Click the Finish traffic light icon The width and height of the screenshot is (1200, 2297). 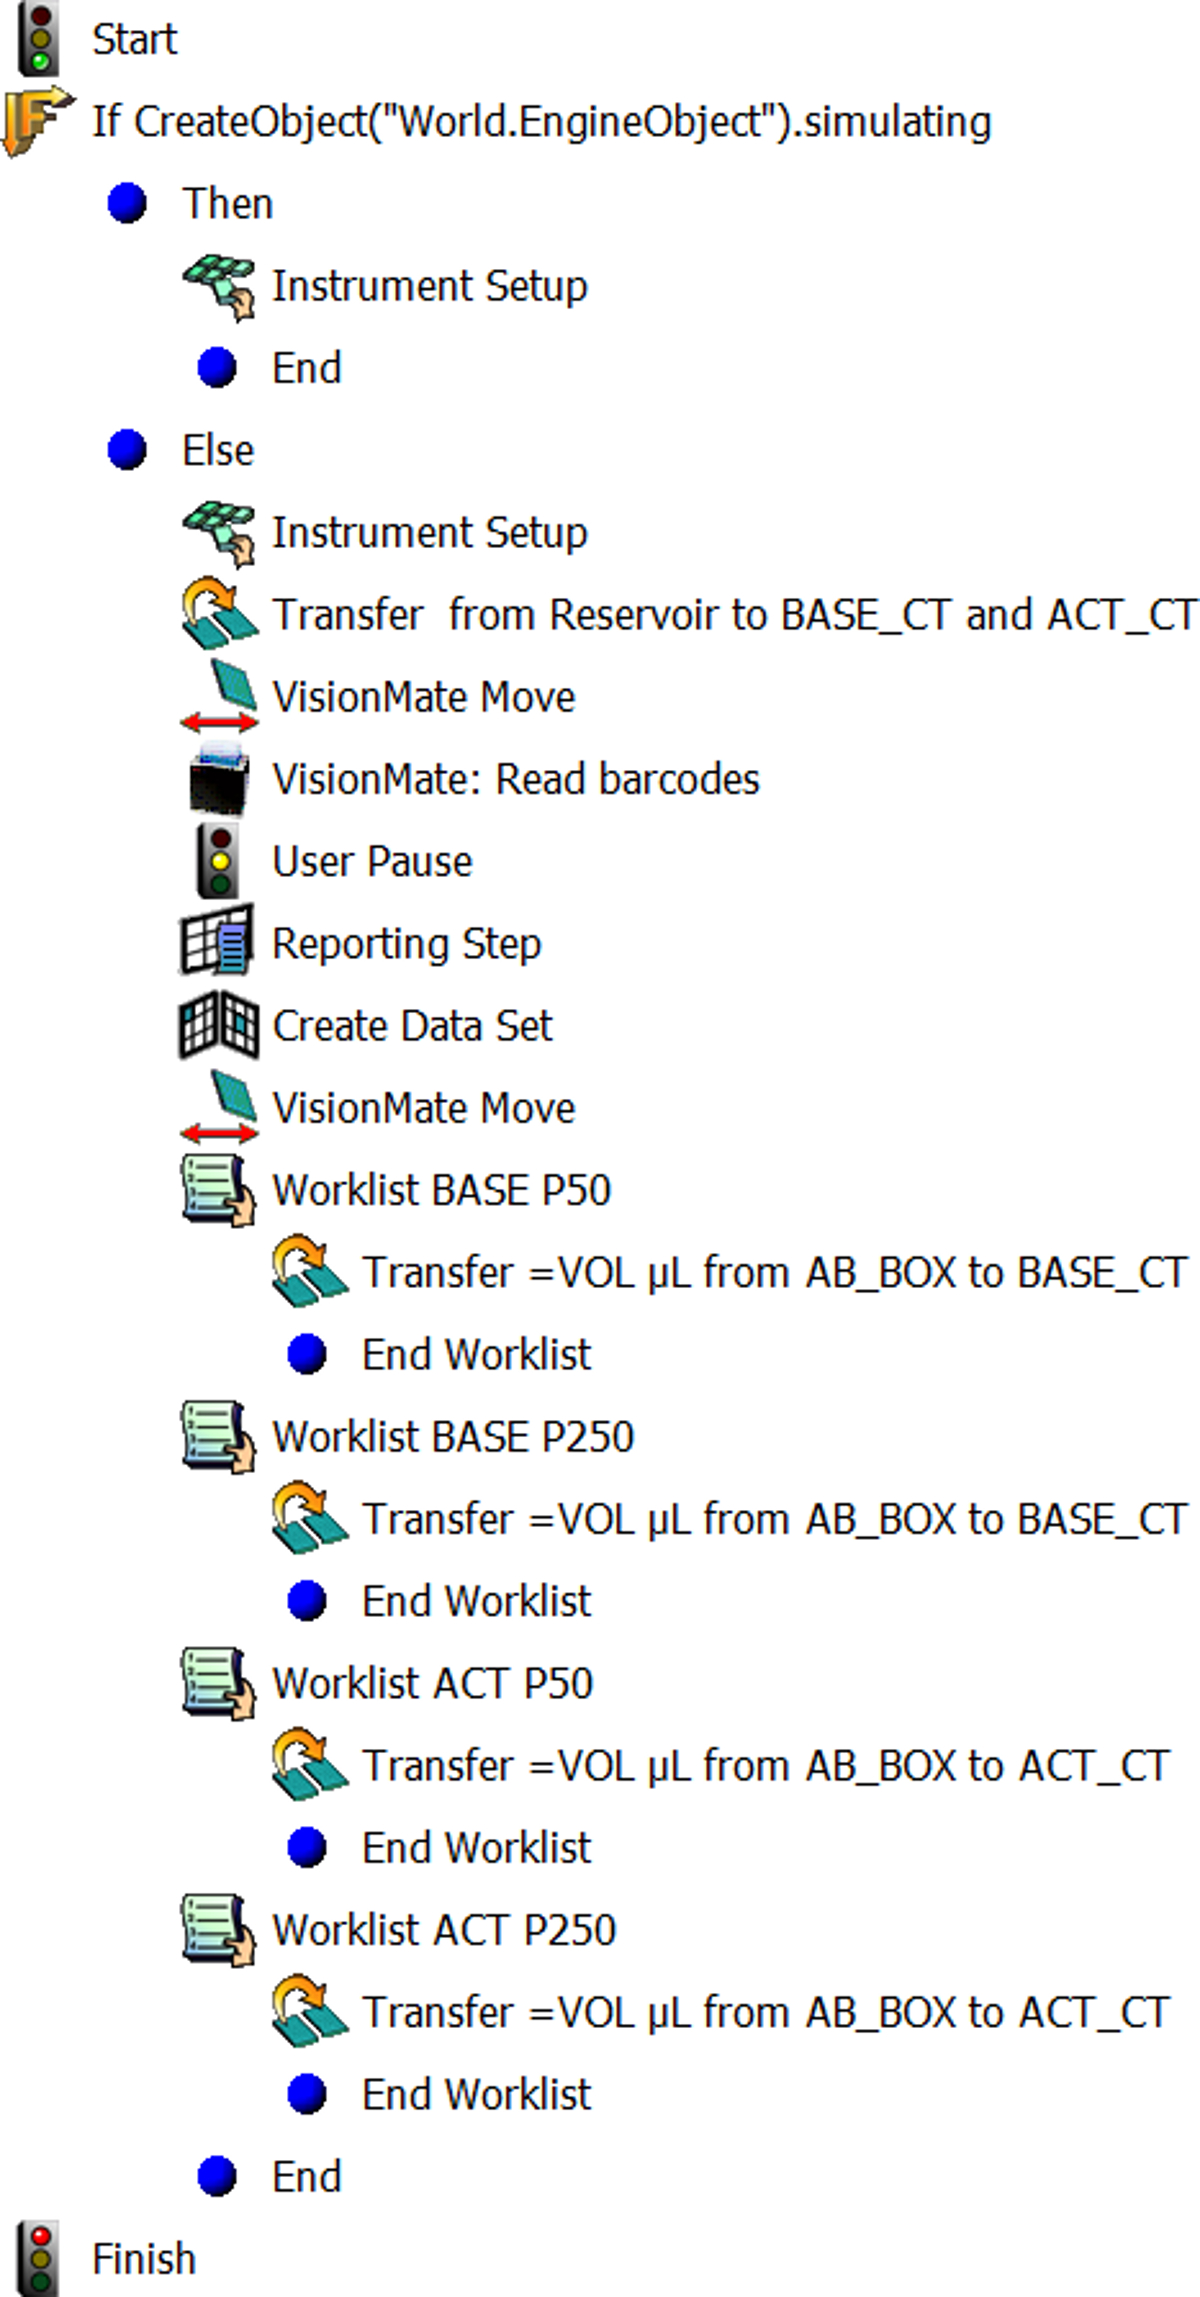38,2259
